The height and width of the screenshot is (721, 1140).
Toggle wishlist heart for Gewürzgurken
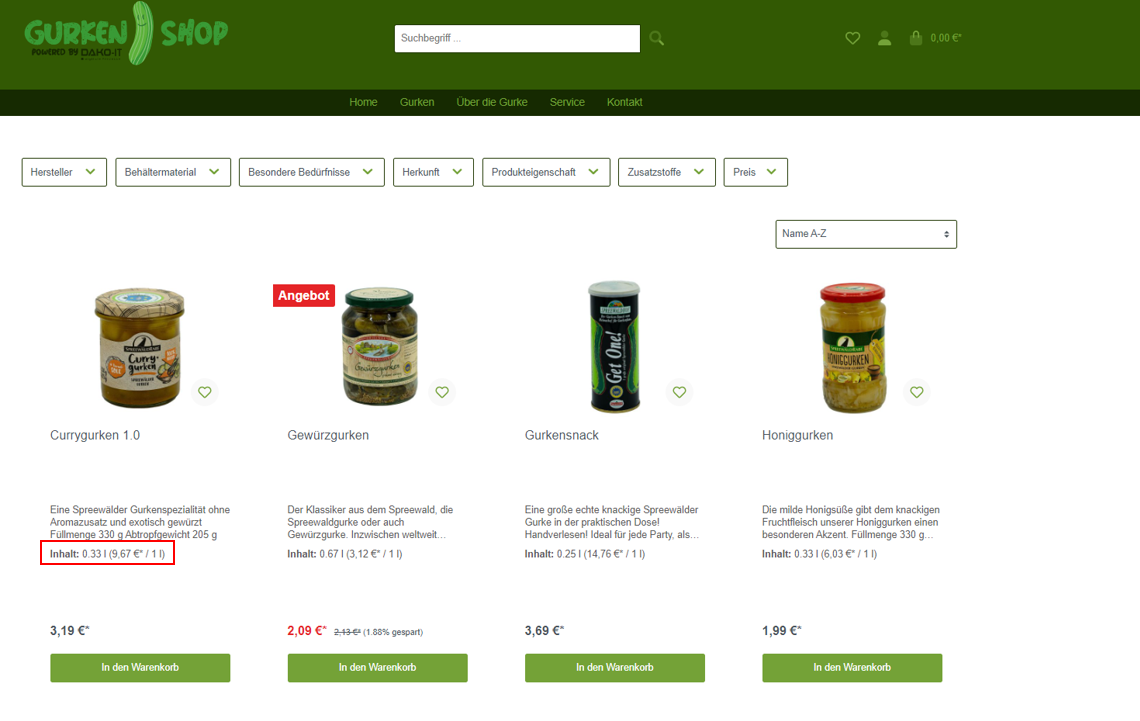pos(442,392)
